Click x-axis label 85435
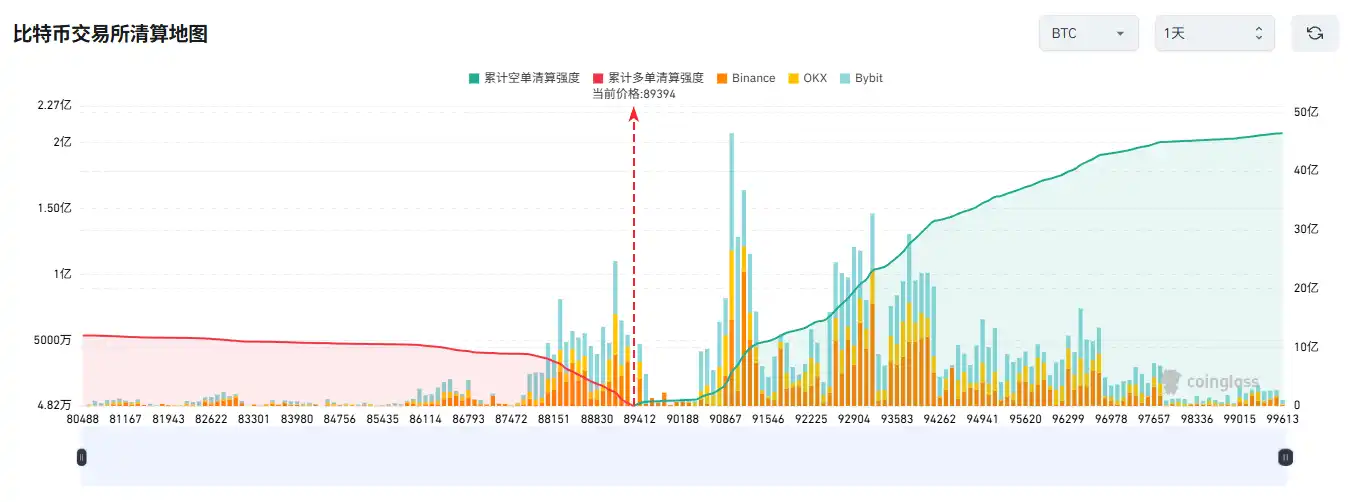The image size is (1348, 502). tap(383, 421)
